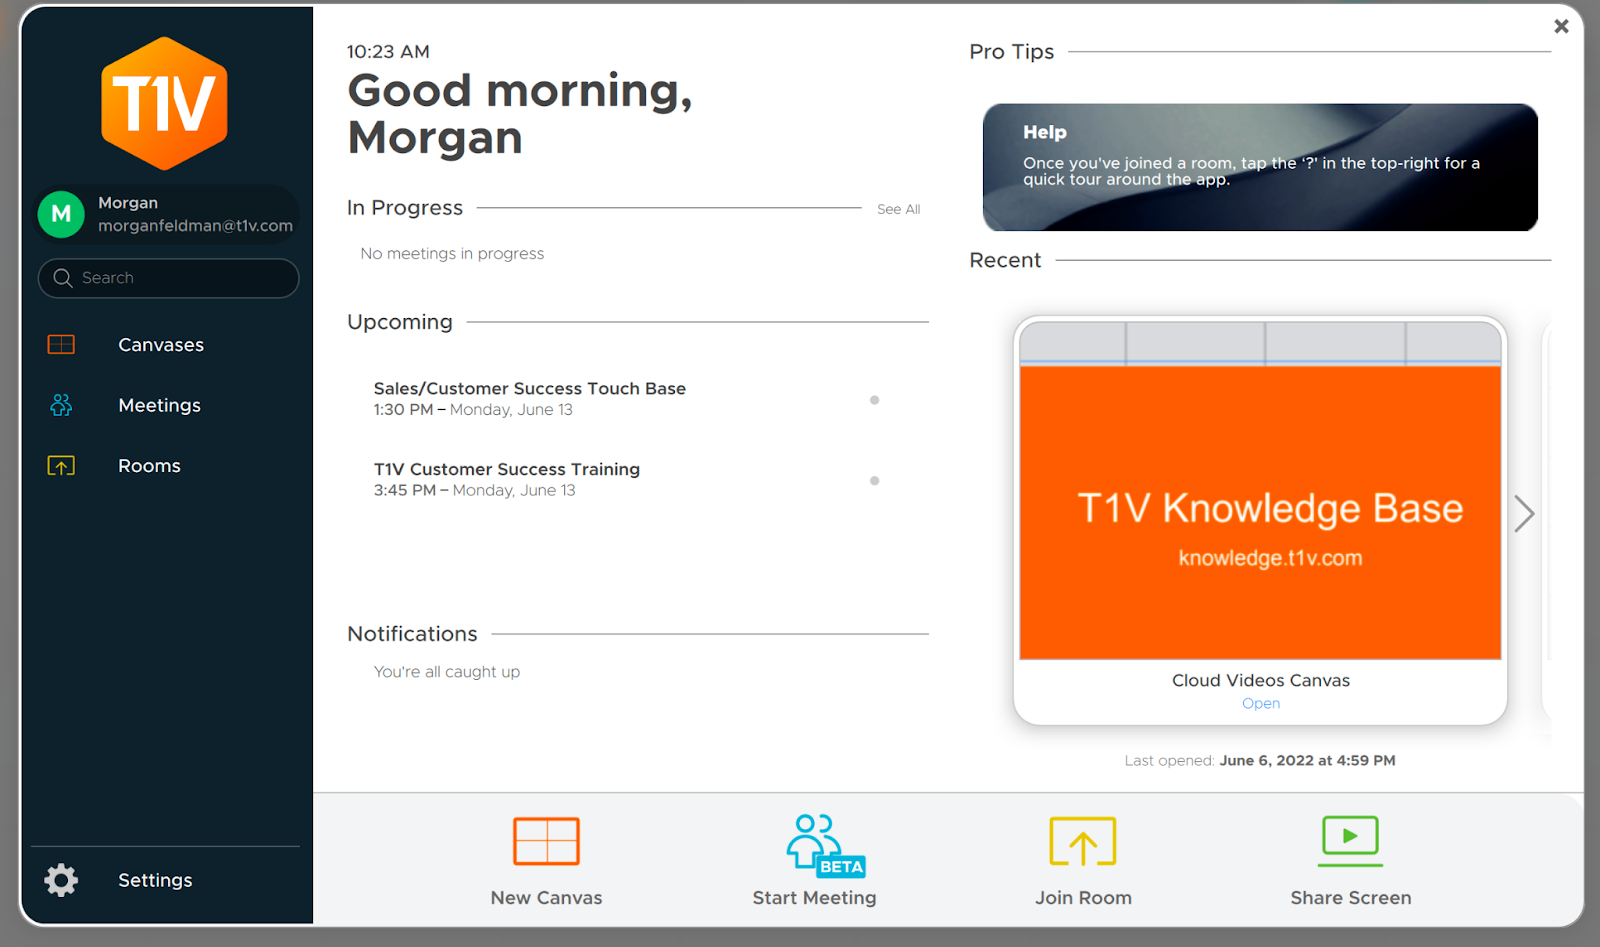
Task: Click the 3:45 PM Monday, June 13 time
Action: point(475,491)
